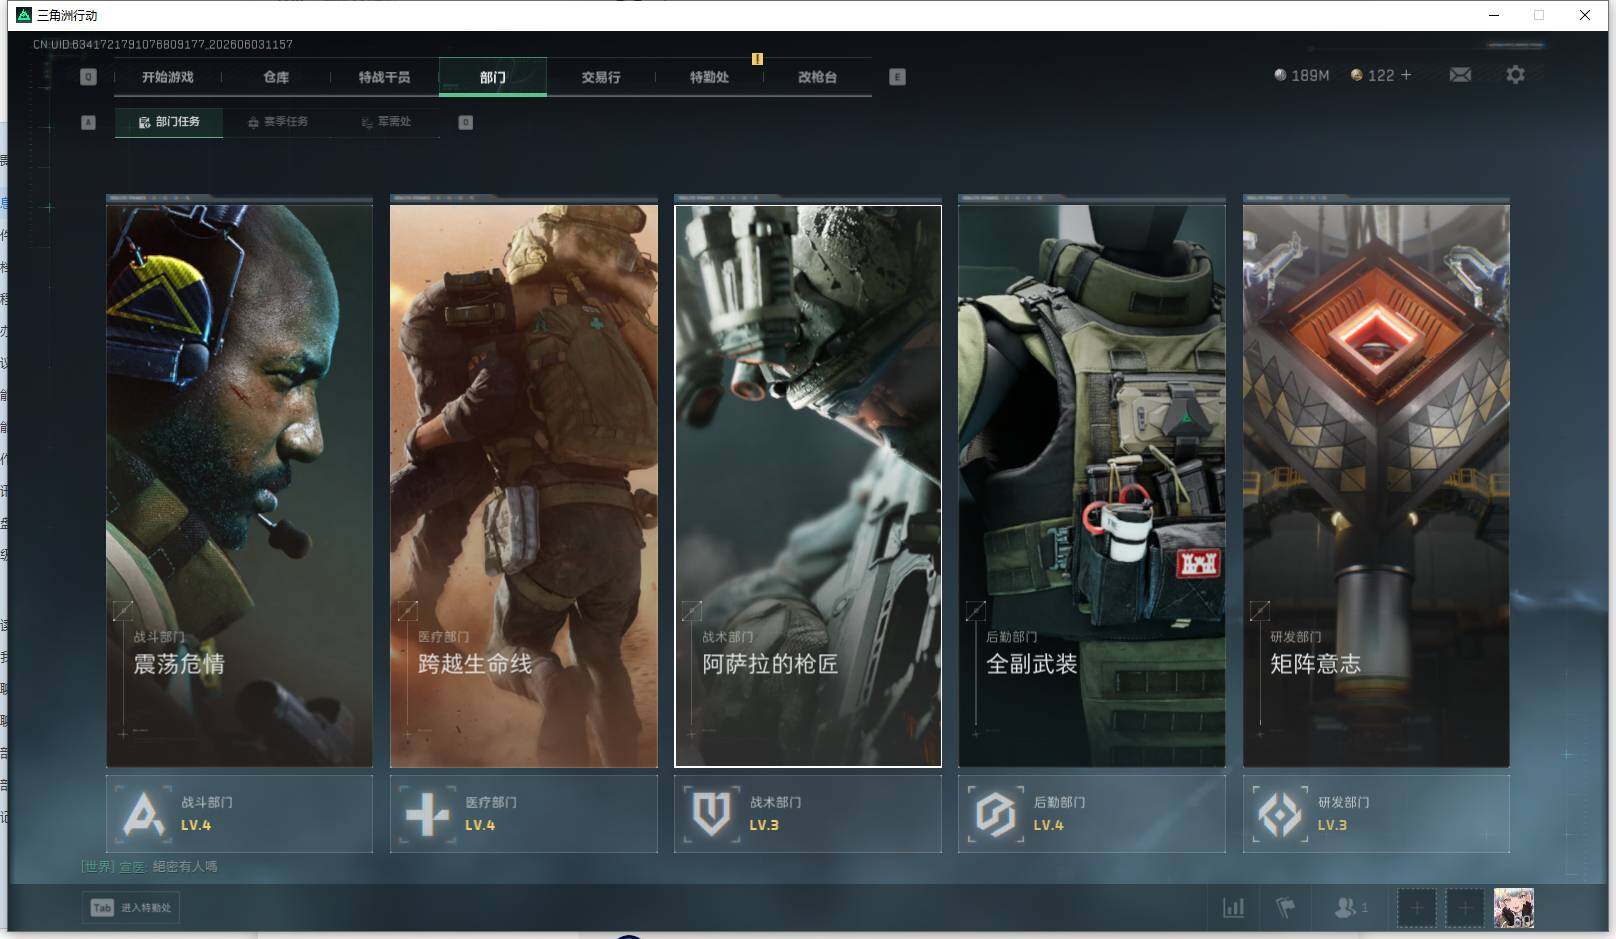Click the 后勤部门 LV.4 level text

[x=1048, y=825]
